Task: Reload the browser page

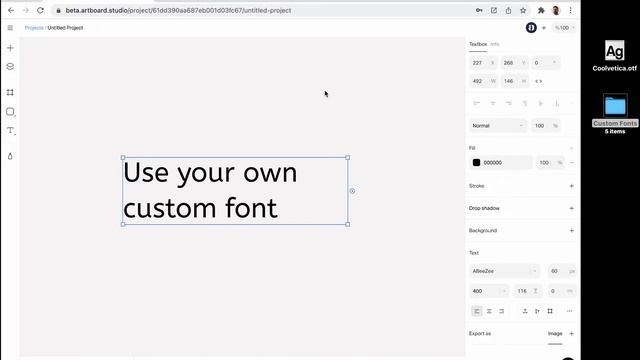Action: (x=40, y=10)
